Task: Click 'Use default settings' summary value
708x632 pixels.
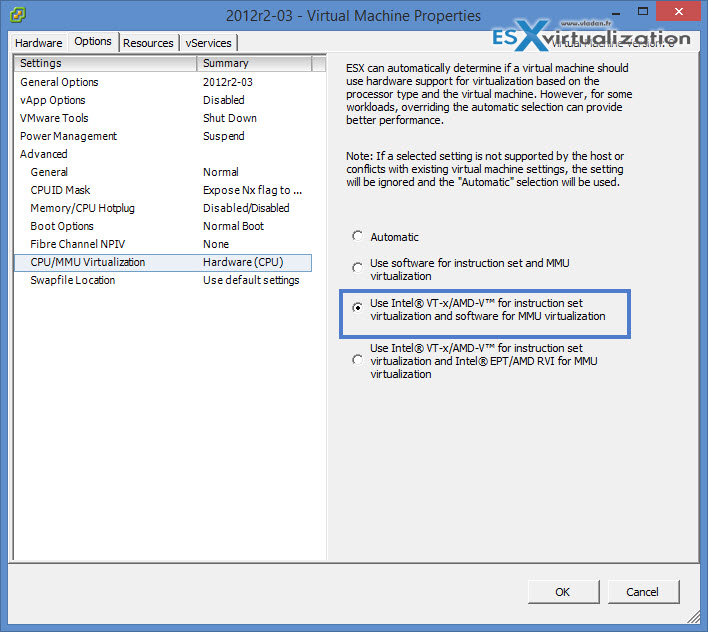Action: [251, 280]
